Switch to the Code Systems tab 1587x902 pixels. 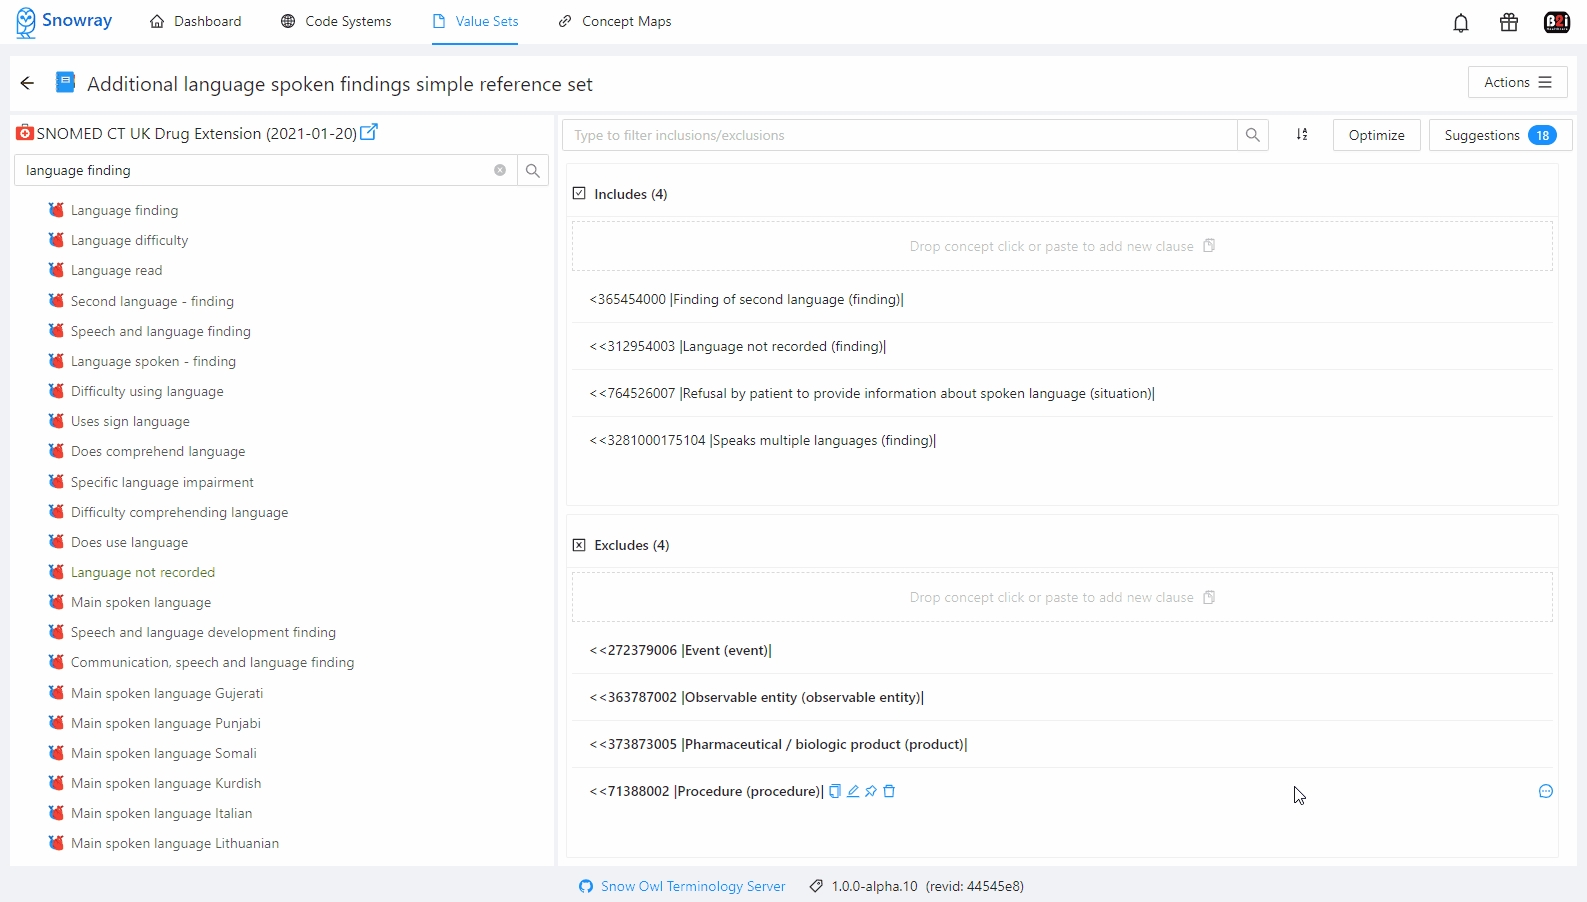pyautogui.click(x=336, y=21)
